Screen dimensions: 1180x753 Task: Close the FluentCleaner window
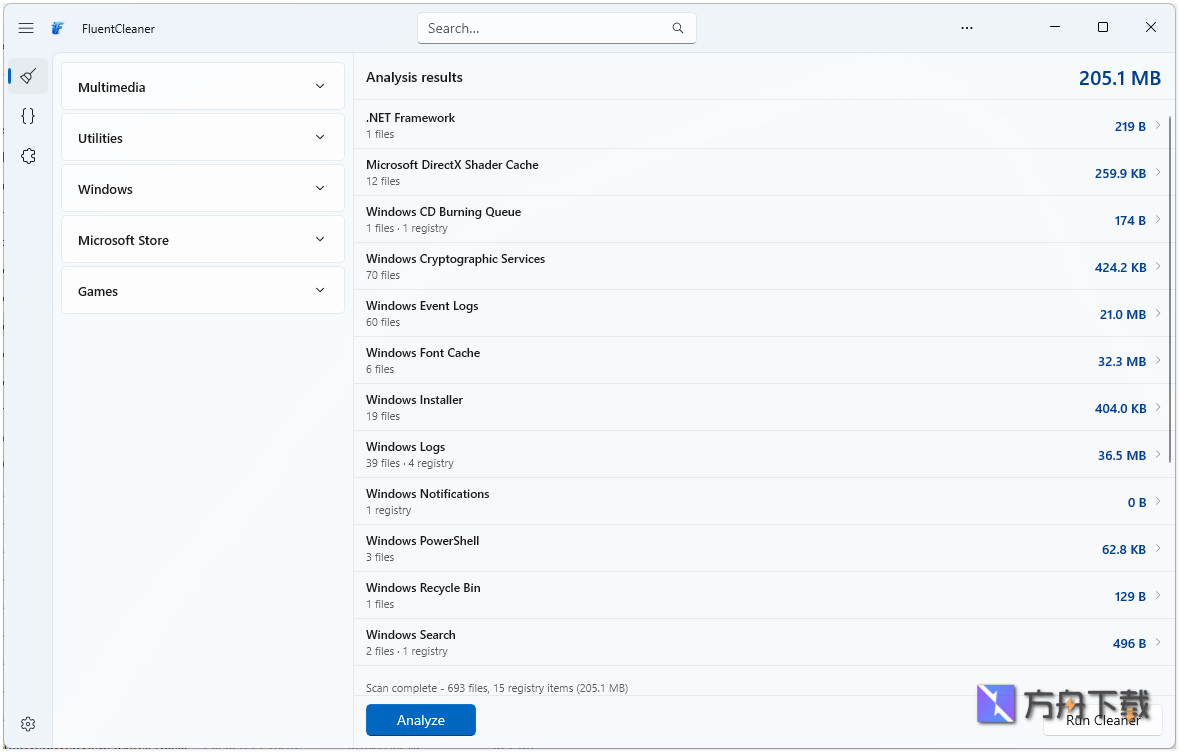tap(1151, 27)
